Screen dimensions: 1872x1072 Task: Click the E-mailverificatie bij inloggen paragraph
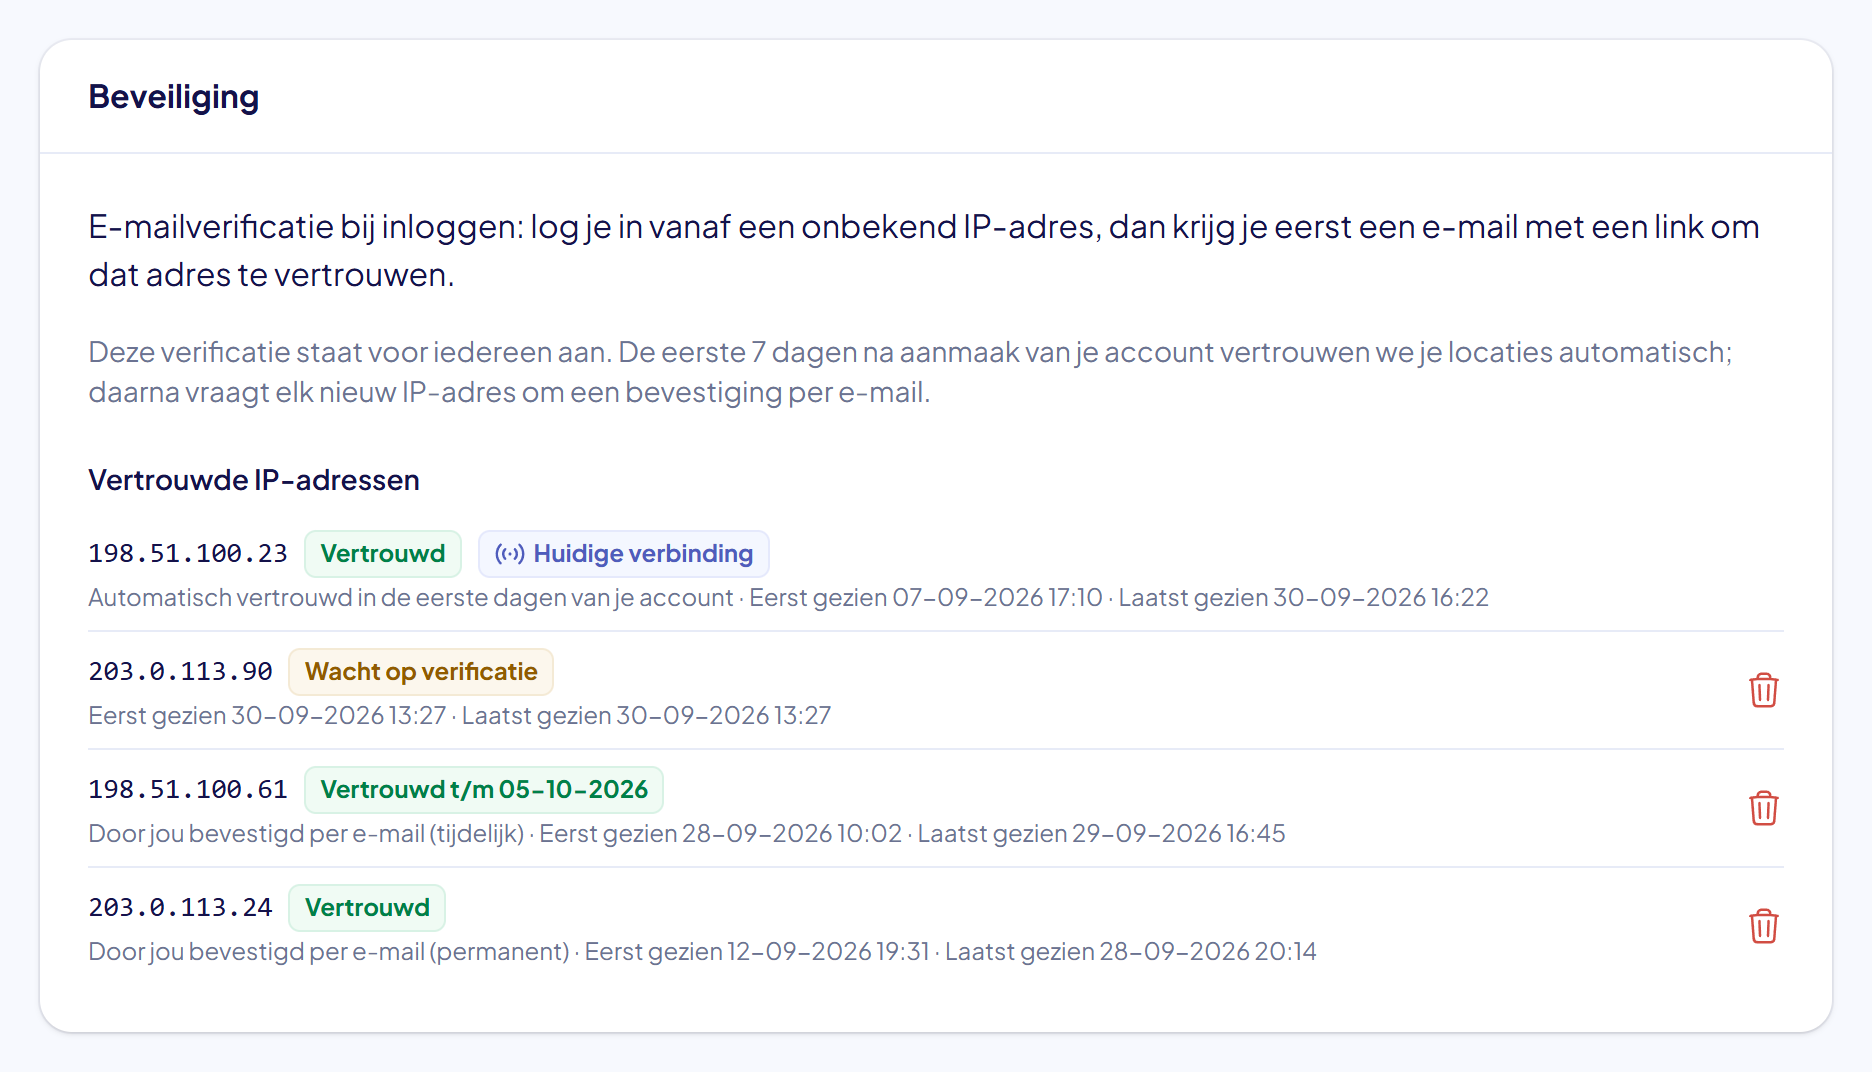click(x=924, y=251)
